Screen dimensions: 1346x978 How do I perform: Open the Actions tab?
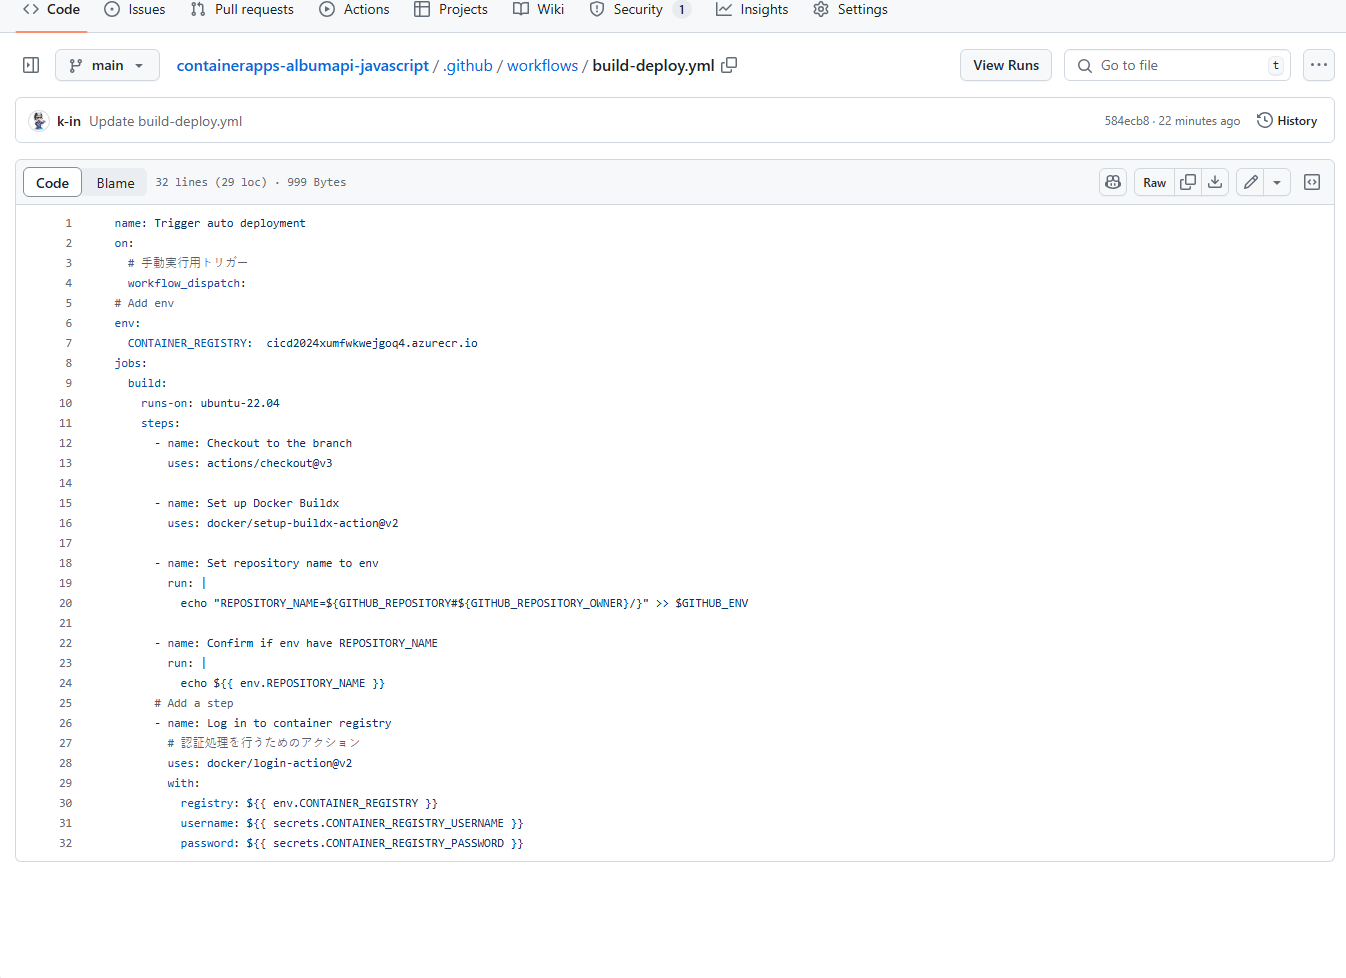(x=355, y=10)
